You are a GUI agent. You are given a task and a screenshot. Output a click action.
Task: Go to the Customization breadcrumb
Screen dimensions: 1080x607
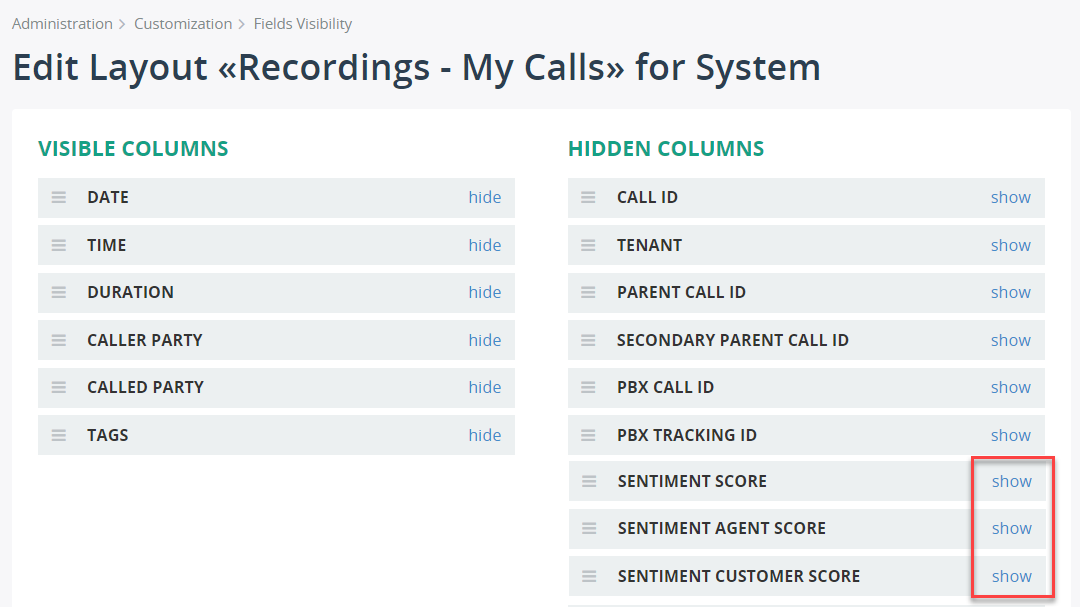point(183,23)
